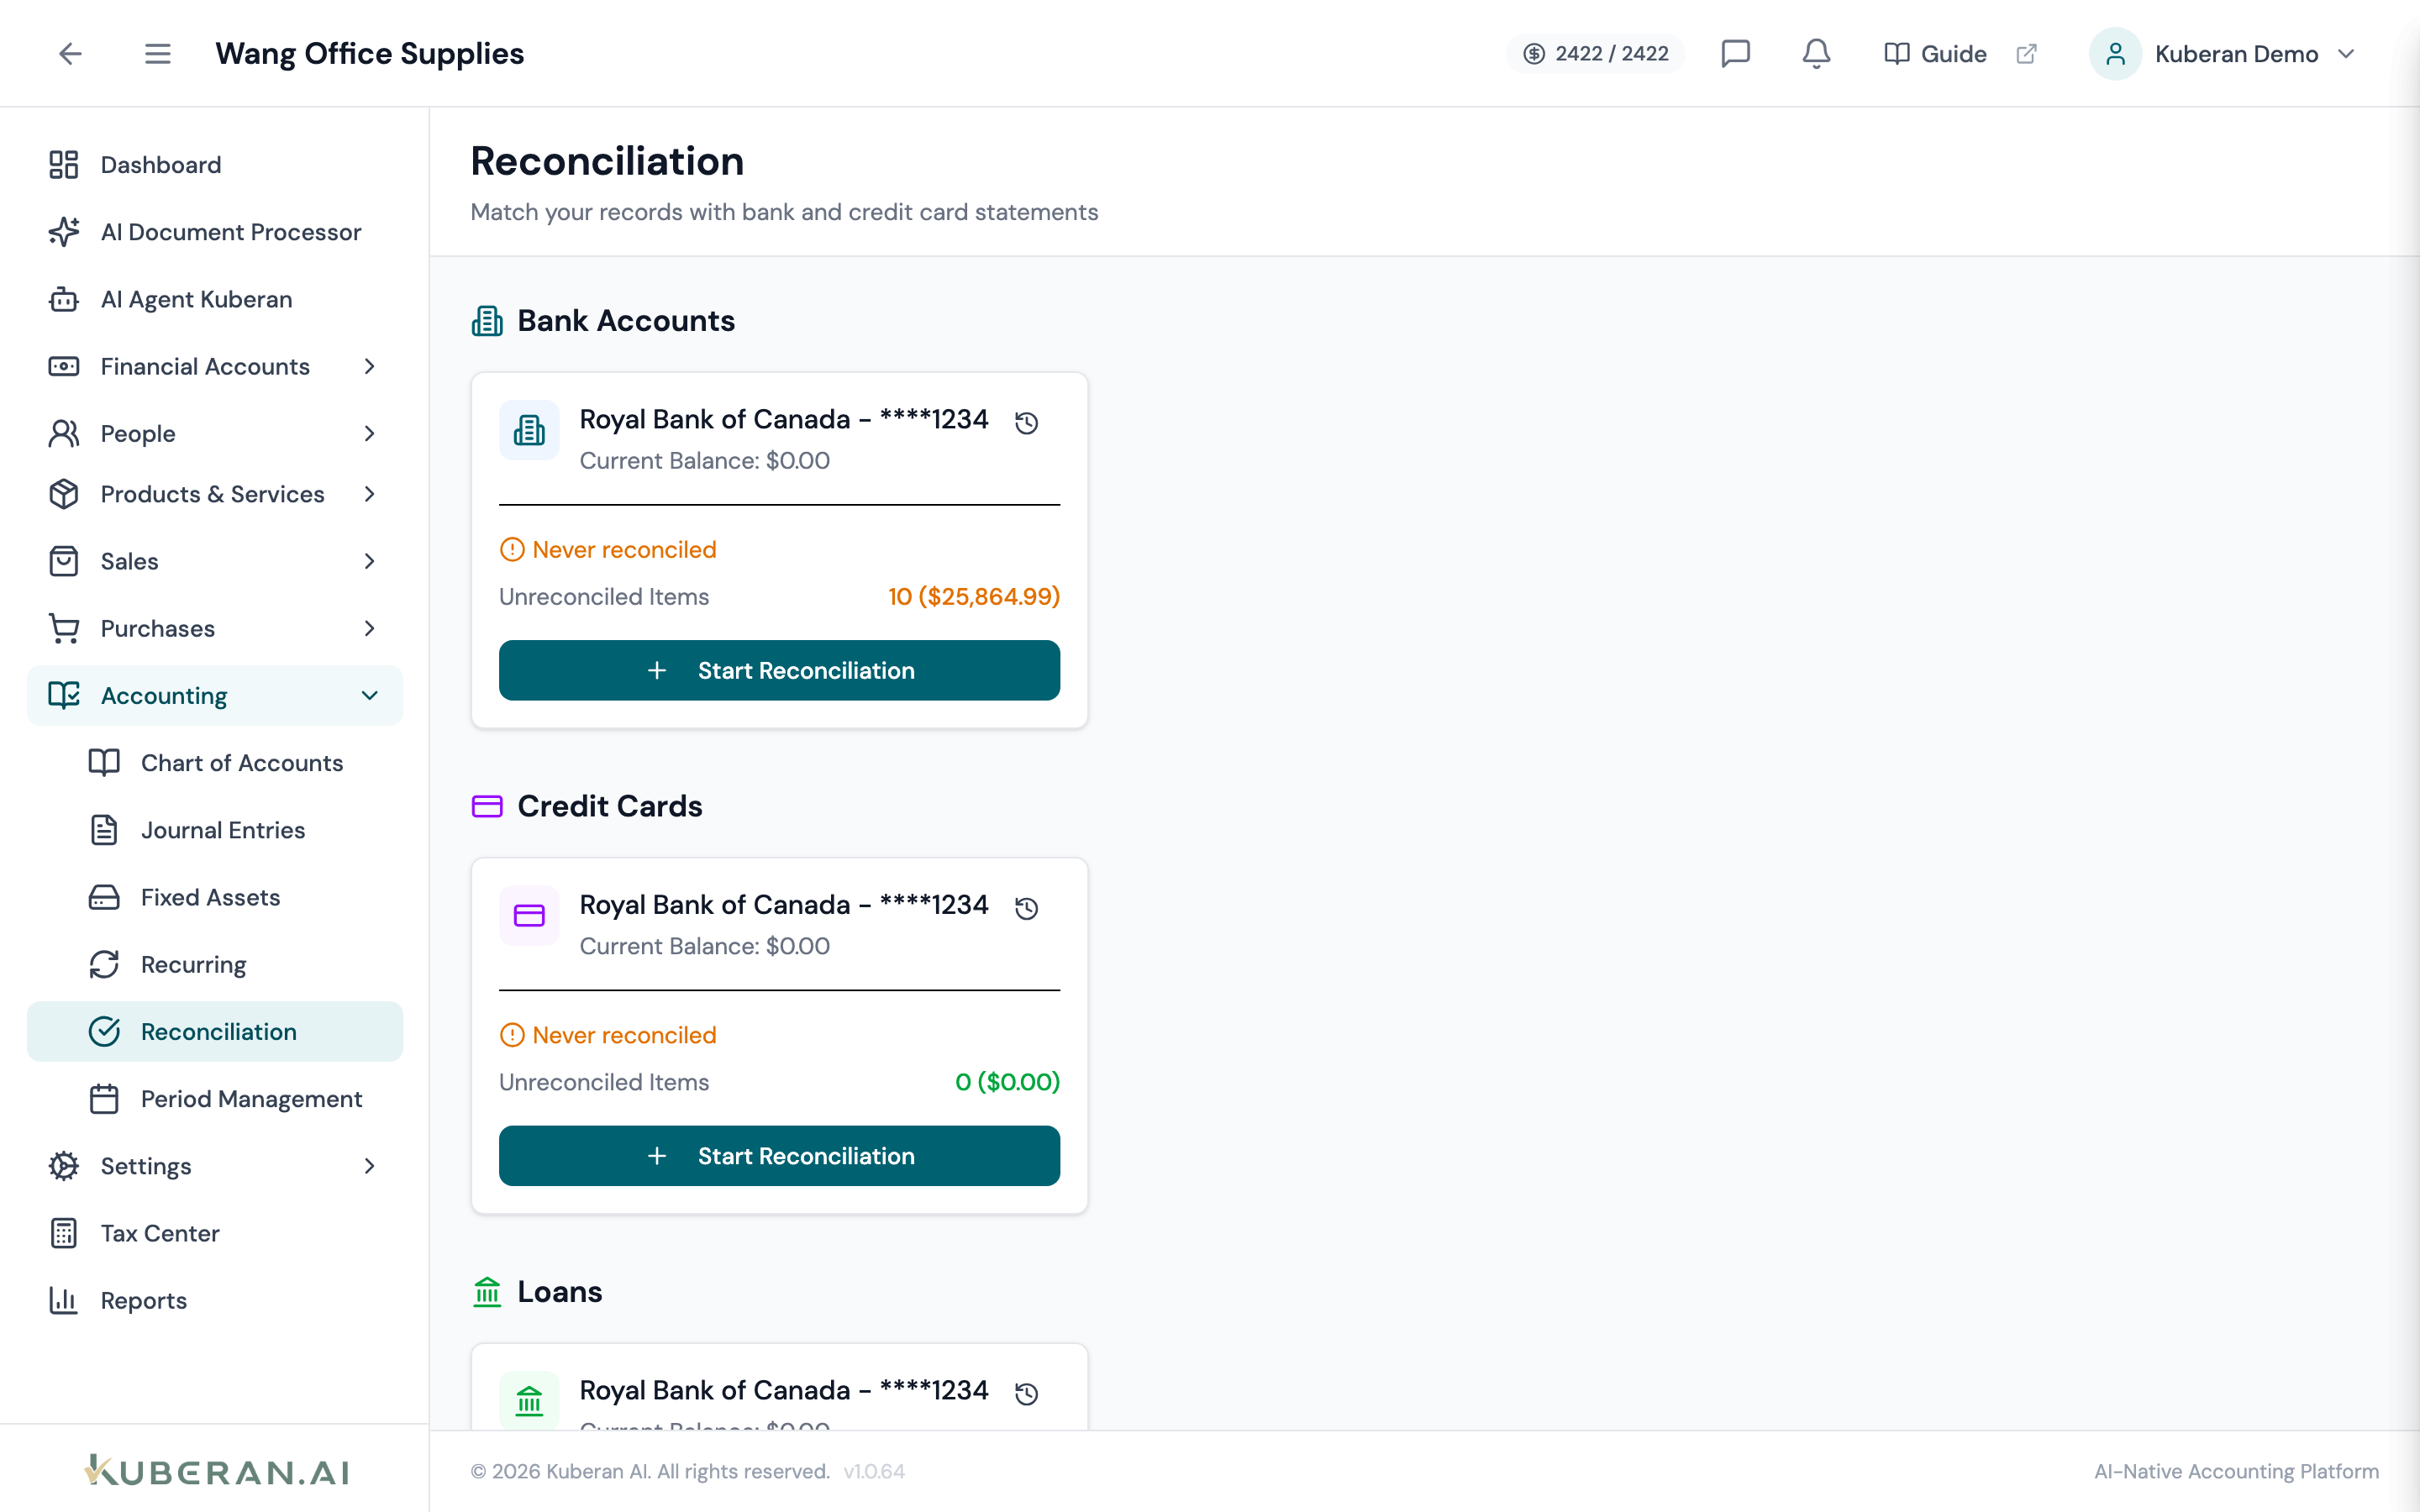View bank account reconciliation history icon
The height and width of the screenshot is (1512, 2420).
click(x=1026, y=423)
